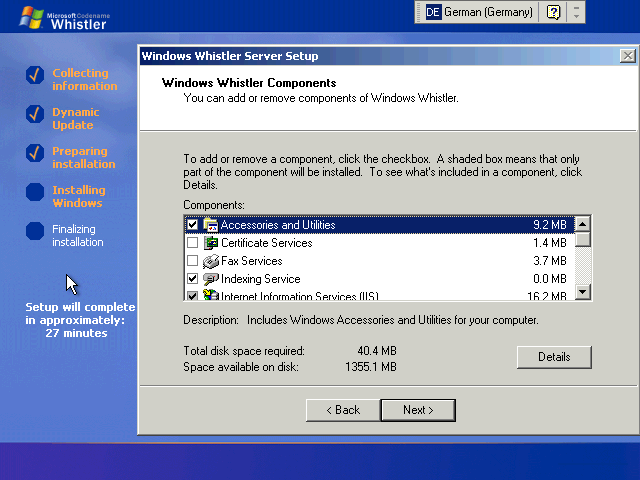Go back with the Back button

click(343, 410)
